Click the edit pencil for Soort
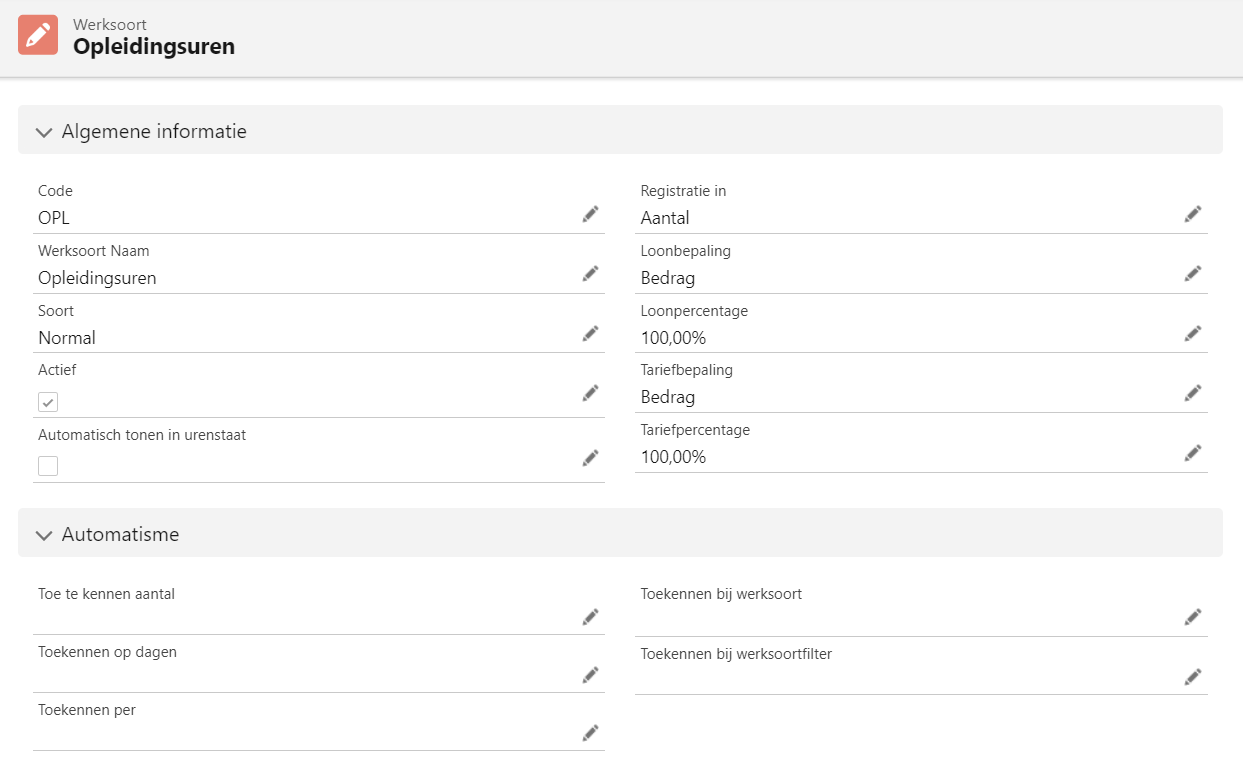 click(x=590, y=333)
